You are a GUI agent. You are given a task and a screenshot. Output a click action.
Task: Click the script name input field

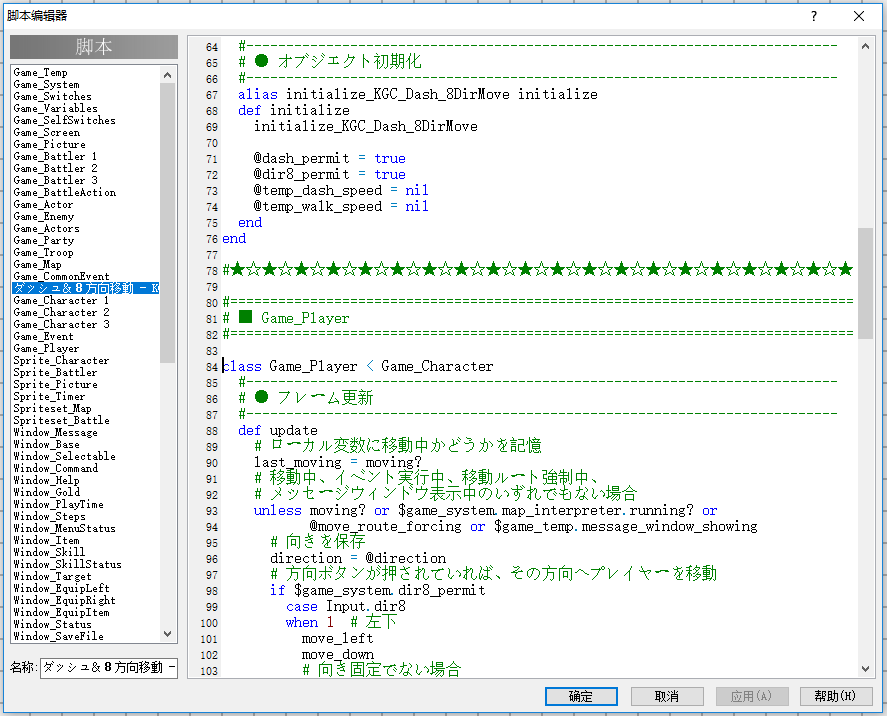pyautogui.click(x=109, y=667)
